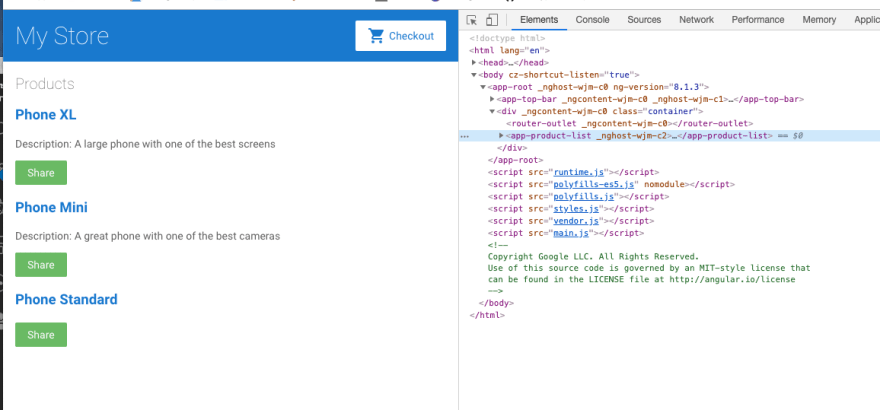Open the runtime.js script link
Viewport: 880px width, 410px height.
[579, 172]
